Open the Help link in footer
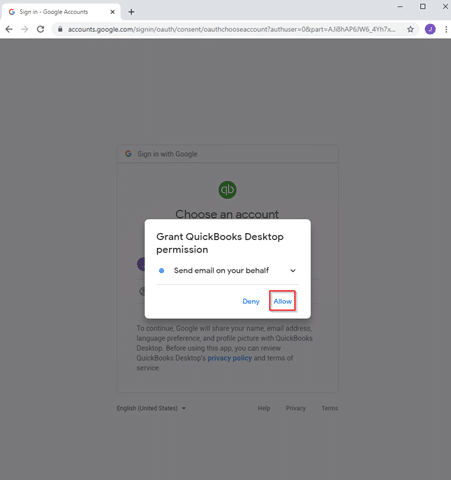Viewport: 451px width, 480px height. 264,408
